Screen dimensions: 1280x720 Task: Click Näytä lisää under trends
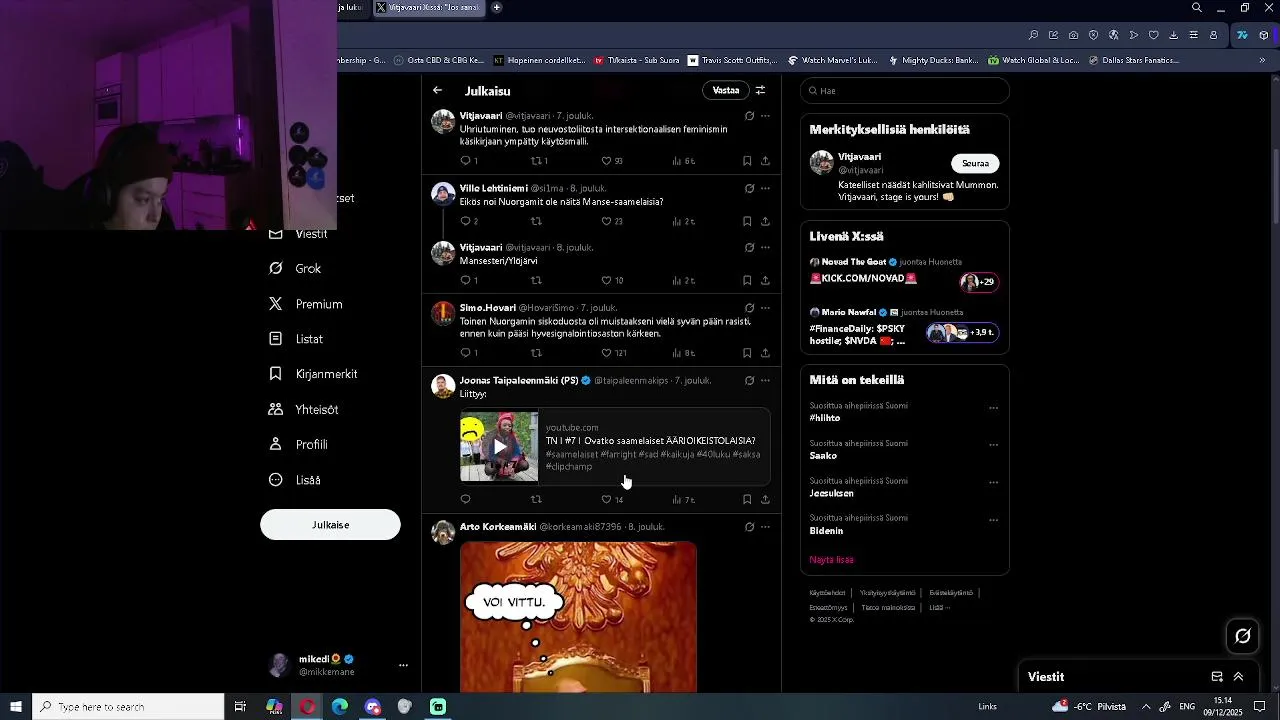coord(832,560)
